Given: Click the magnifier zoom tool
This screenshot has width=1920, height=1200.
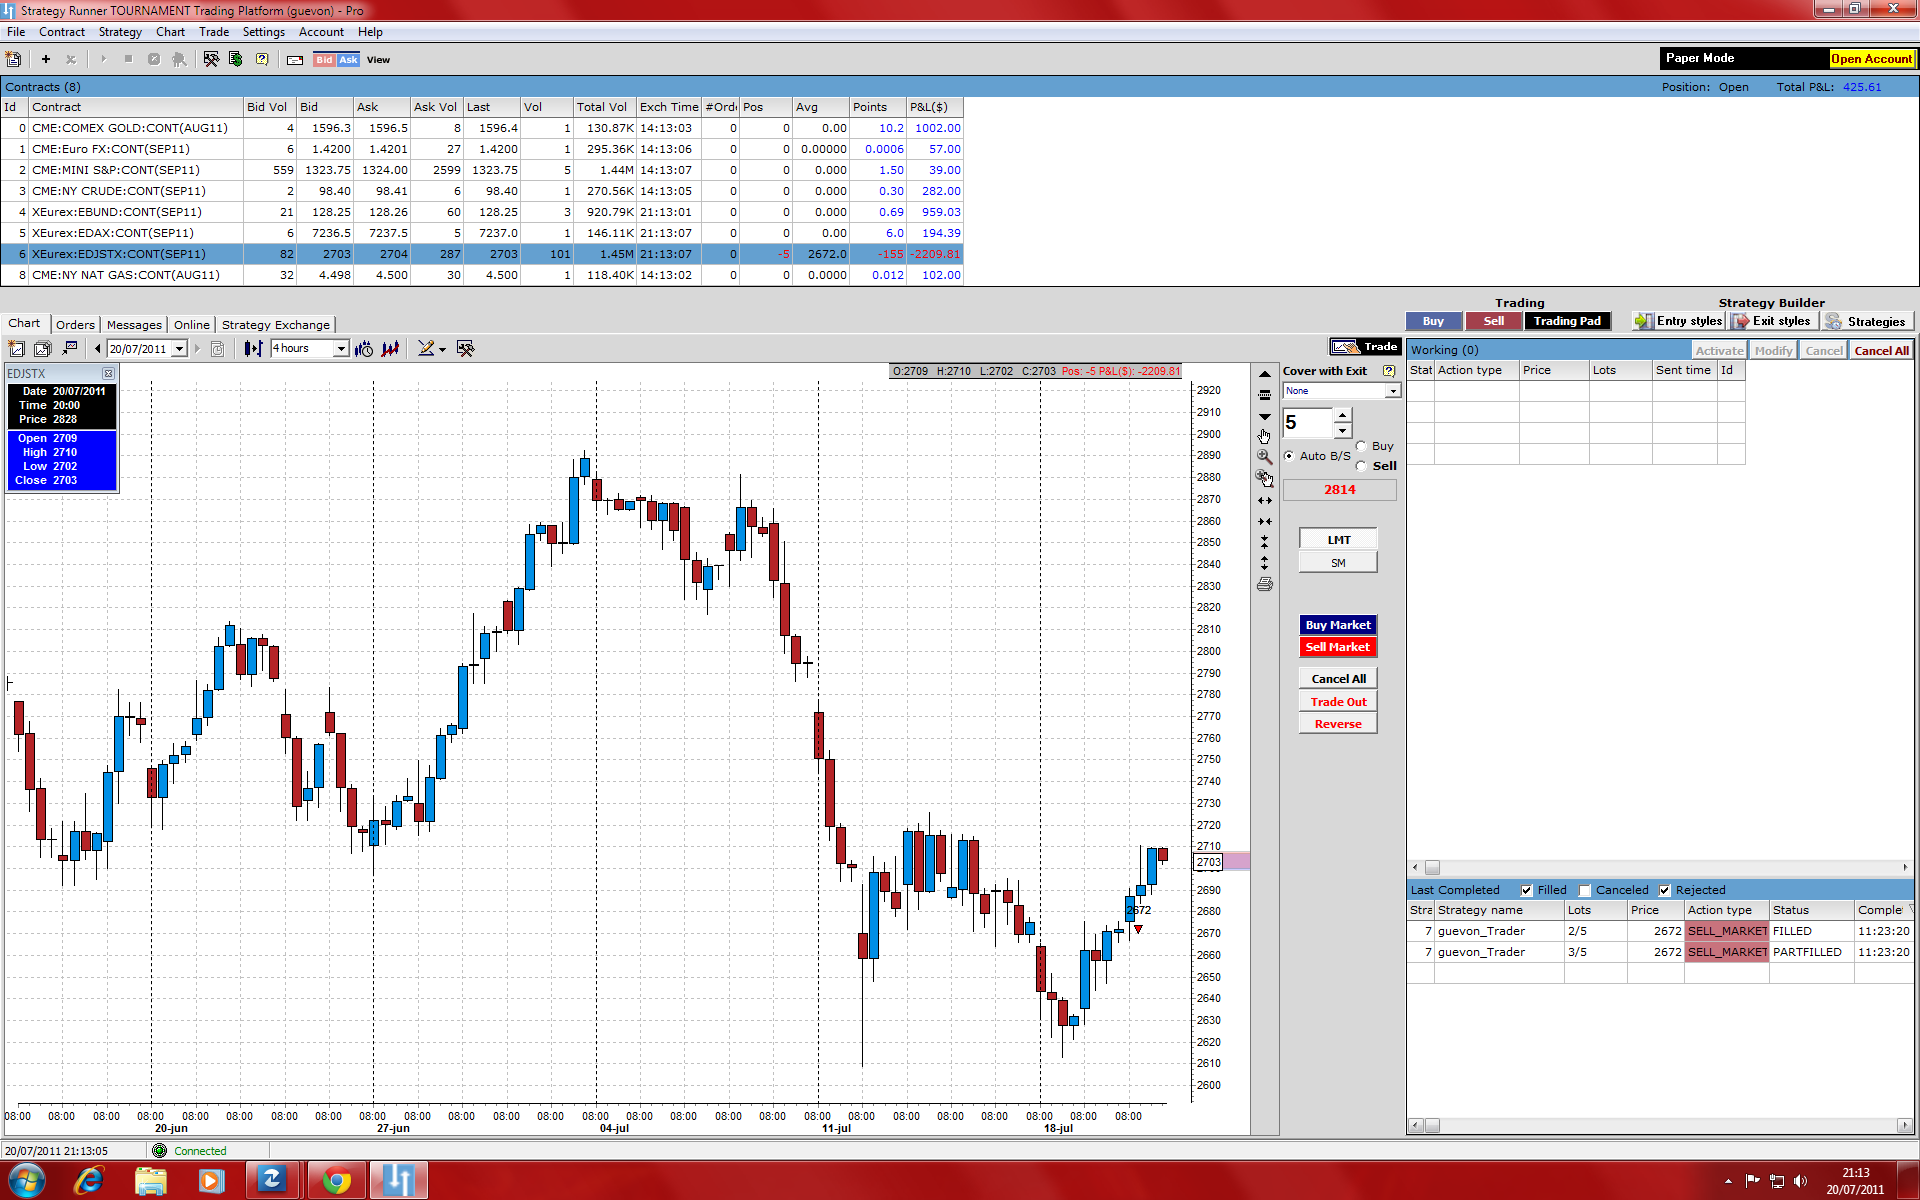Looking at the screenshot, I should coord(1264,456).
